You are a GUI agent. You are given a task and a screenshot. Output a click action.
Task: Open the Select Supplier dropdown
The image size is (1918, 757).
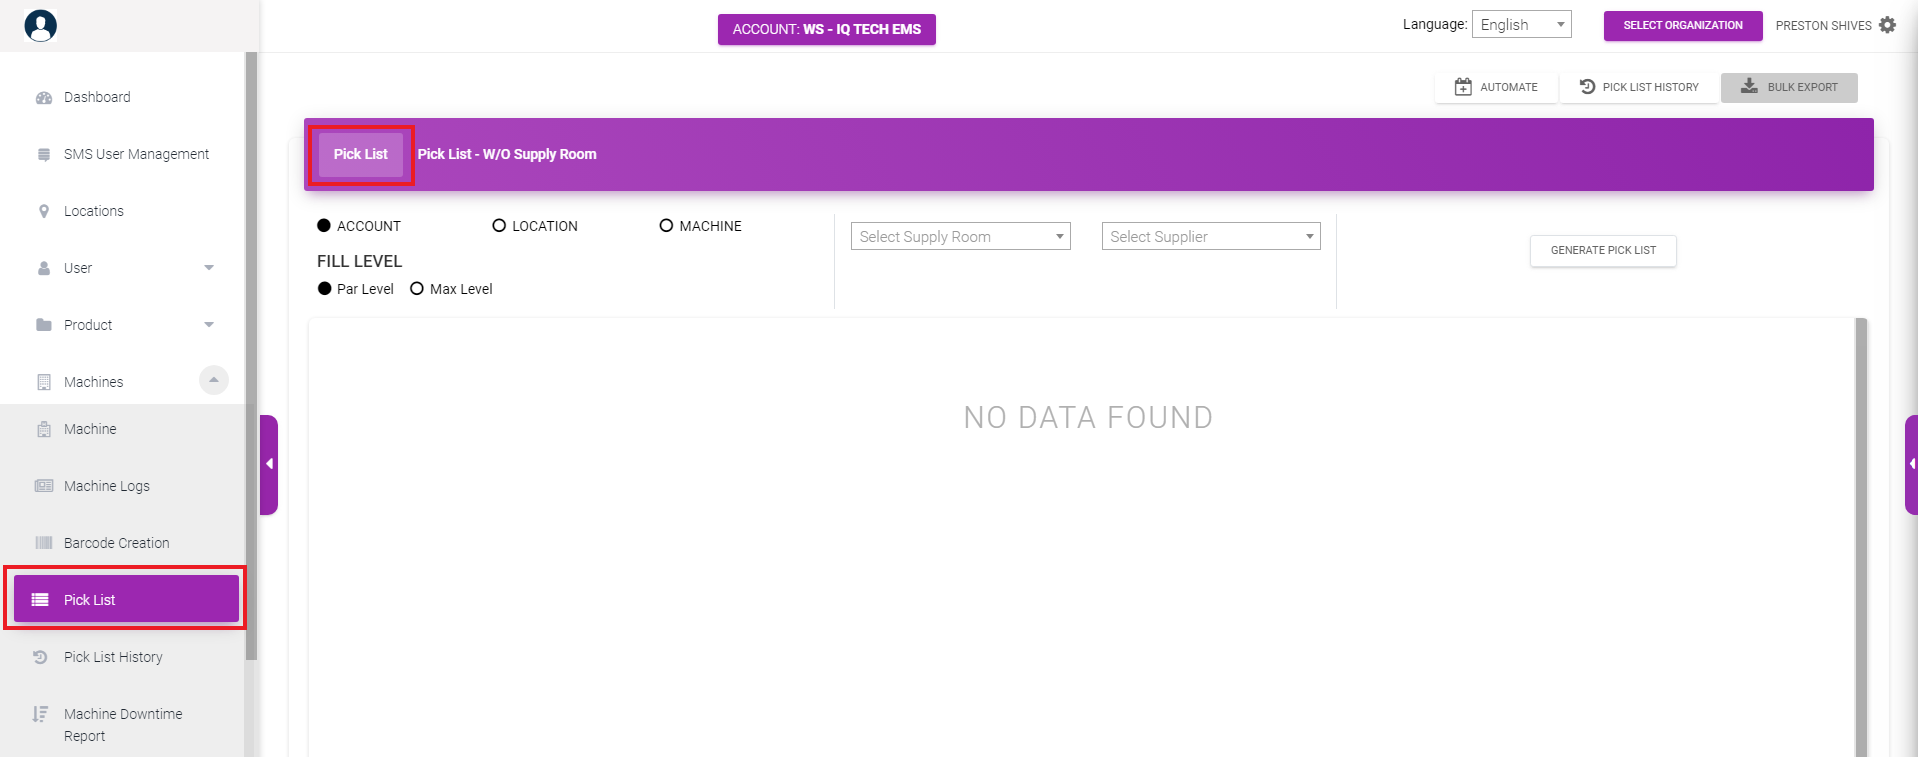pos(1211,236)
